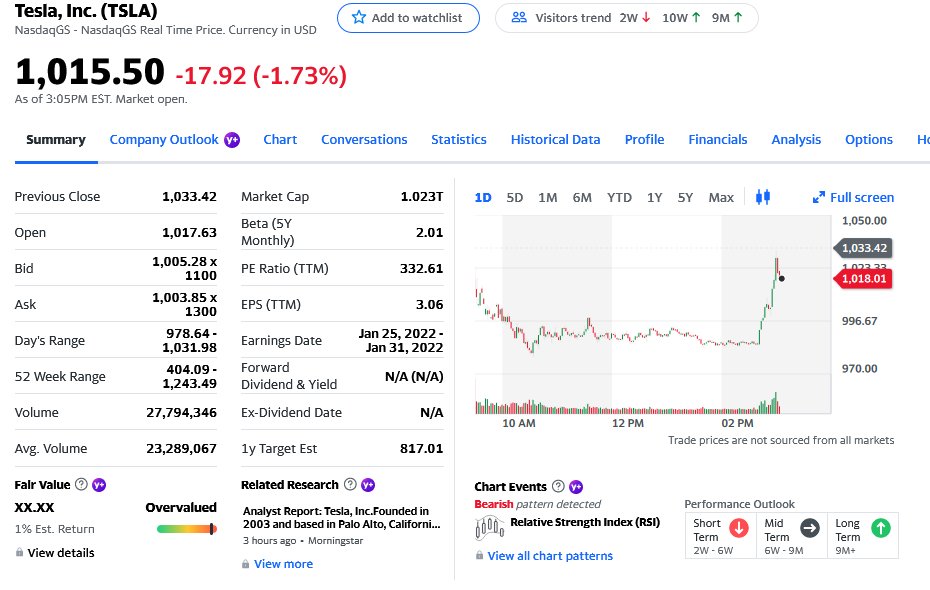Click the lock icon beside View details

[20, 552]
